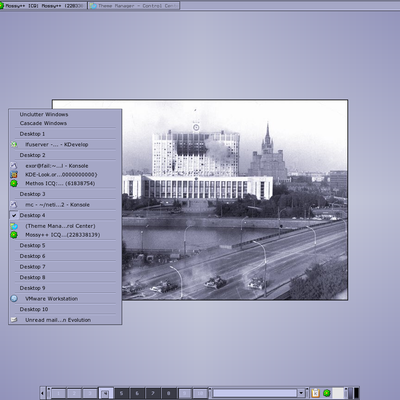Activate mc Konsole window entry
The height and width of the screenshot is (400, 400).
coord(65,205)
